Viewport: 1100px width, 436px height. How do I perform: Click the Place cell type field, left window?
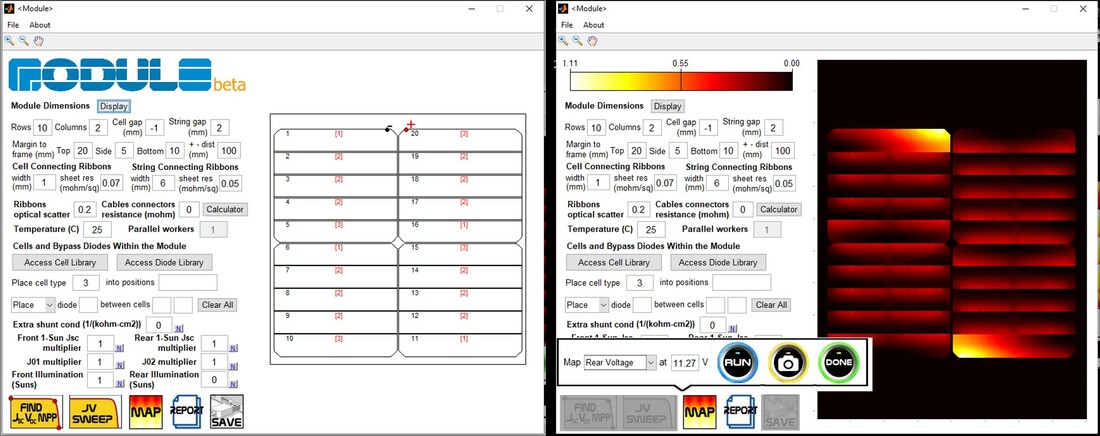(x=86, y=282)
